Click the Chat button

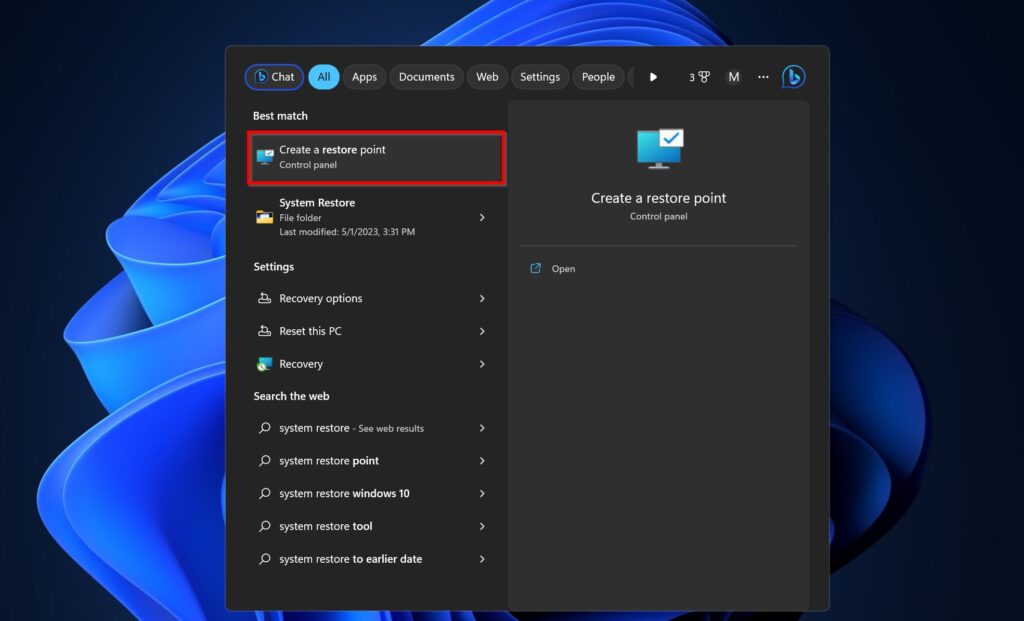tap(273, 77)
